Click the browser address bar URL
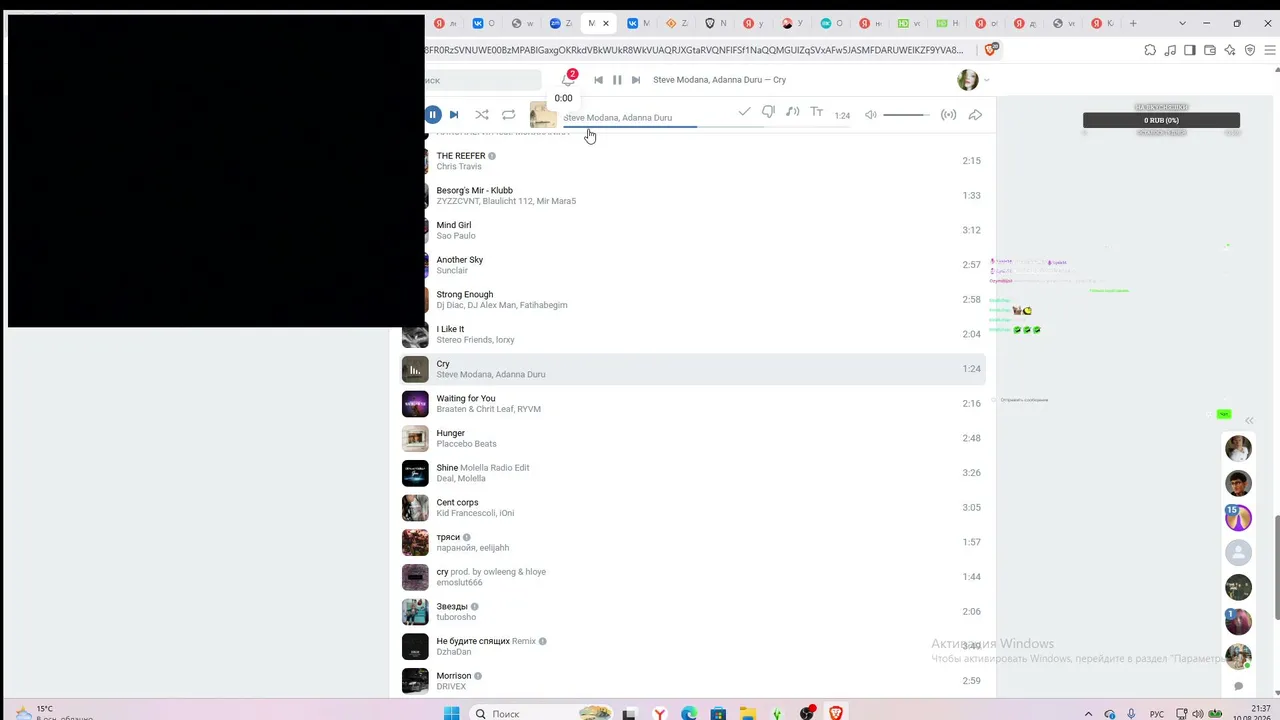This screenshot has width=1280, height=720. click(x=694, y=50)
